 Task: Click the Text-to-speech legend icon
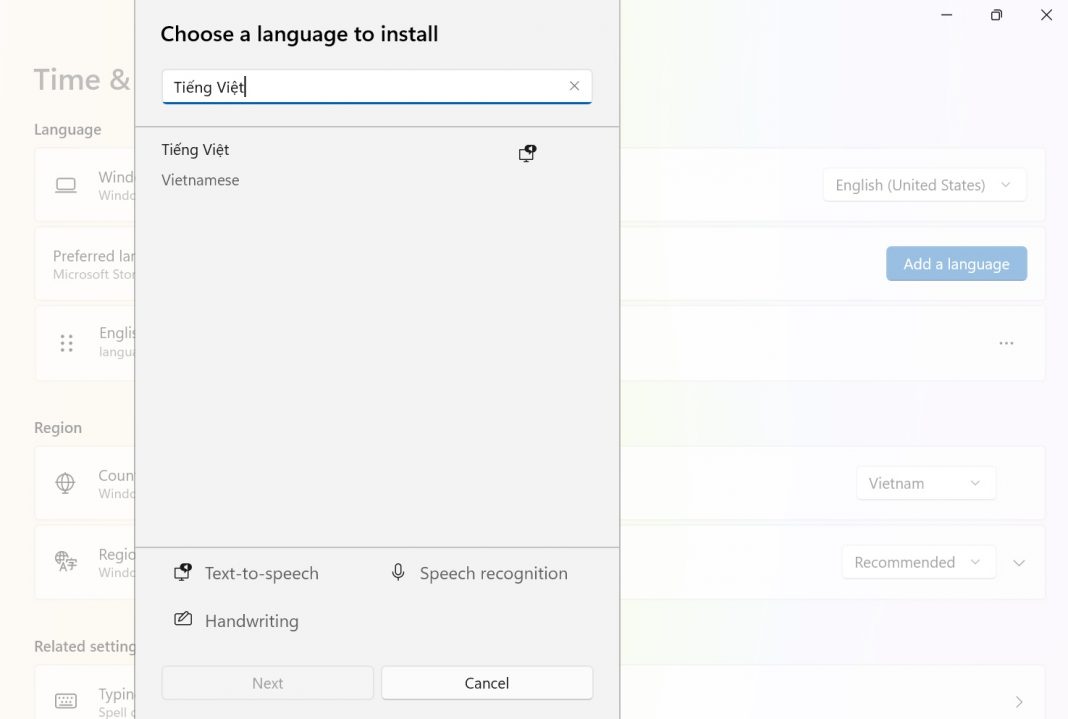[182, 573]
